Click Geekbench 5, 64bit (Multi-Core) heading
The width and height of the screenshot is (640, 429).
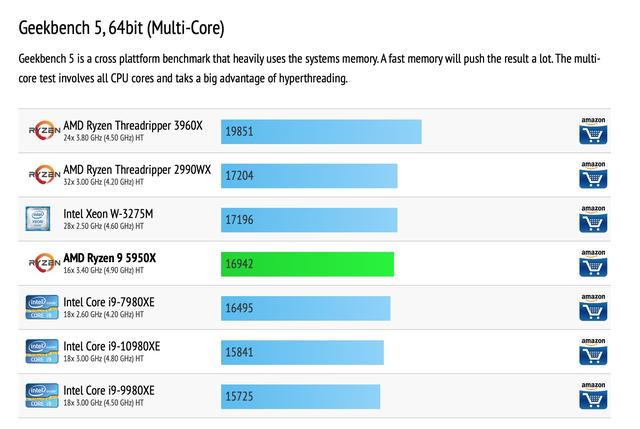point(122,28)
